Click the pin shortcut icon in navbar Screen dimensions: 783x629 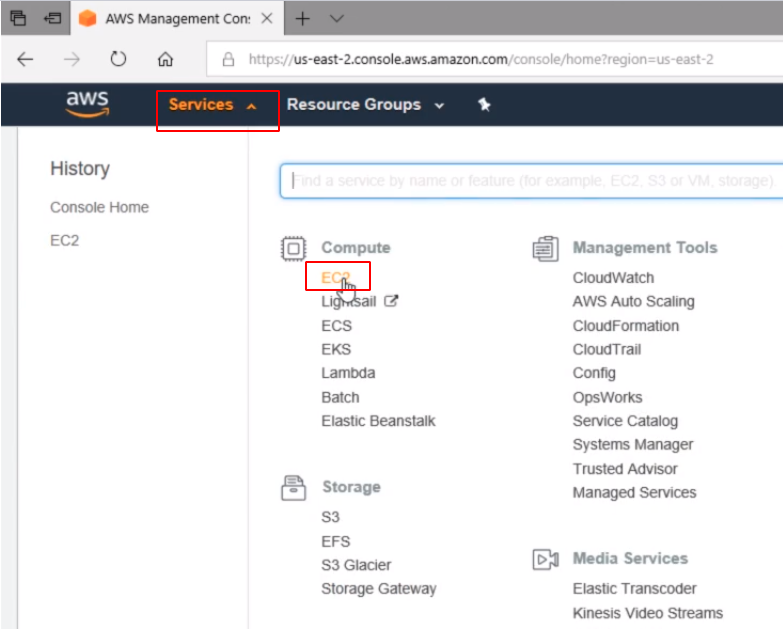[484, 105]
